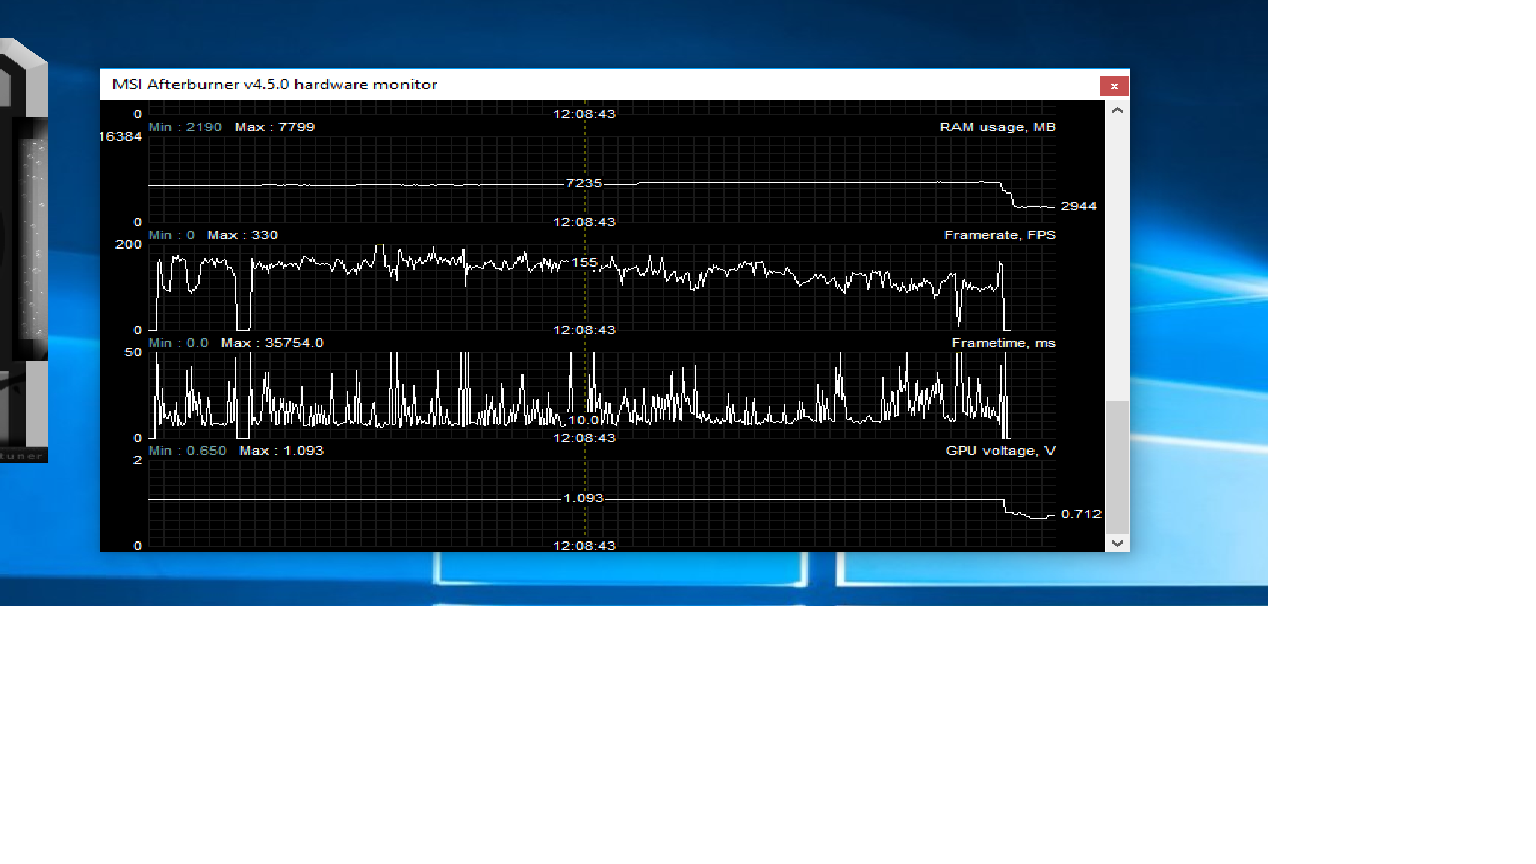Click the RAM usage Min : 2190 value
Viewport: 1536px width, 864px height.
click(185, 127)
